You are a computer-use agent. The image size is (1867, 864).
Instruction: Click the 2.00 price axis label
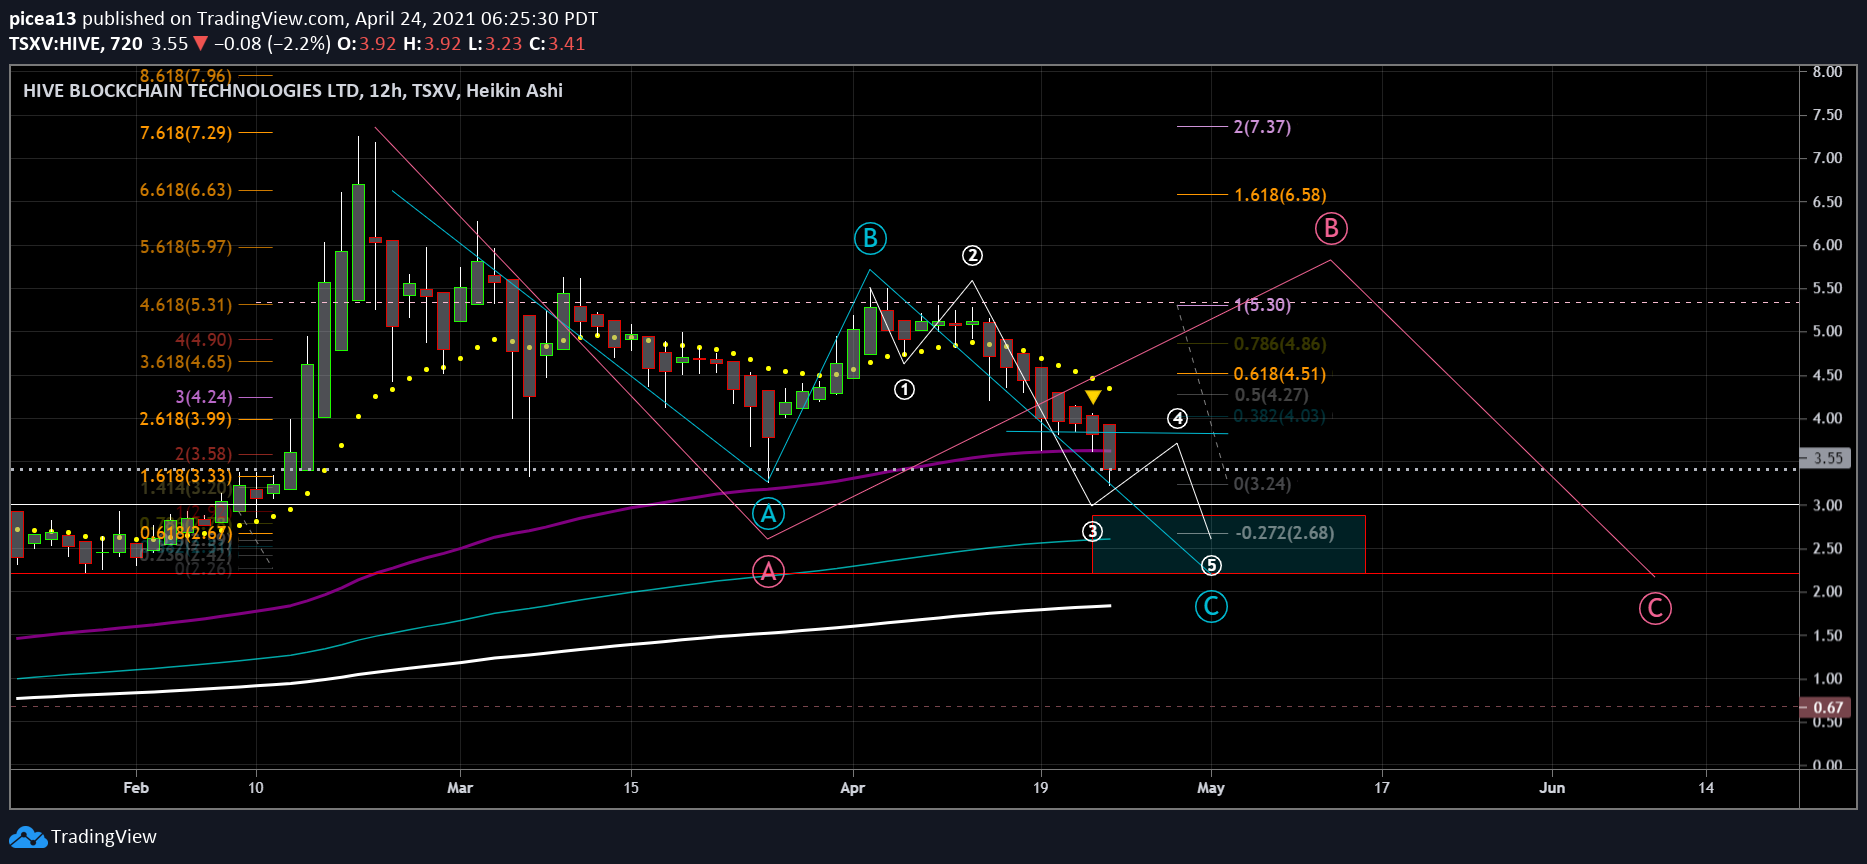coord(1828,592)
